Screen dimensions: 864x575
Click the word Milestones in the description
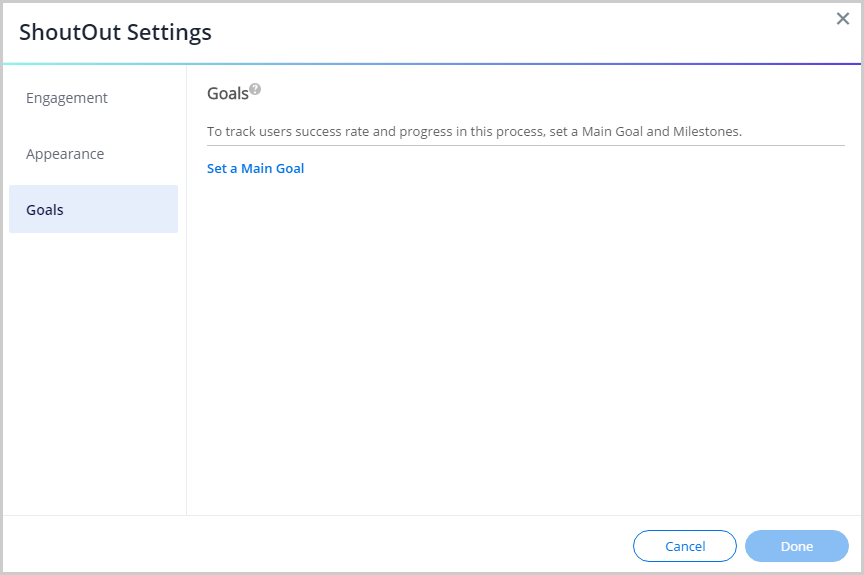[705, 131]
